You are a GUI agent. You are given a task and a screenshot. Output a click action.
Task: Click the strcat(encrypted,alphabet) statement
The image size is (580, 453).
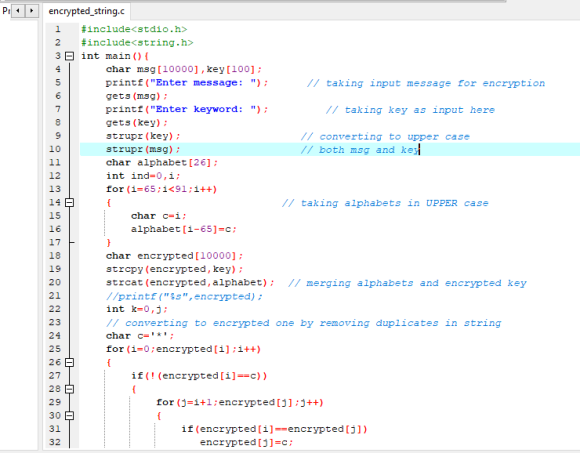(x=190, y=283)
